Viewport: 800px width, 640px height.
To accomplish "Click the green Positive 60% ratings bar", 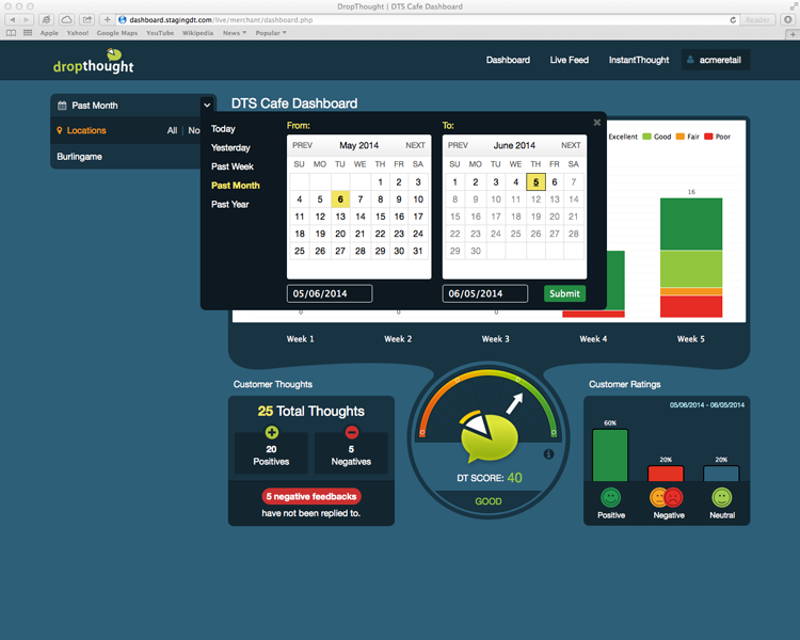I will click(x=610, y=455).
